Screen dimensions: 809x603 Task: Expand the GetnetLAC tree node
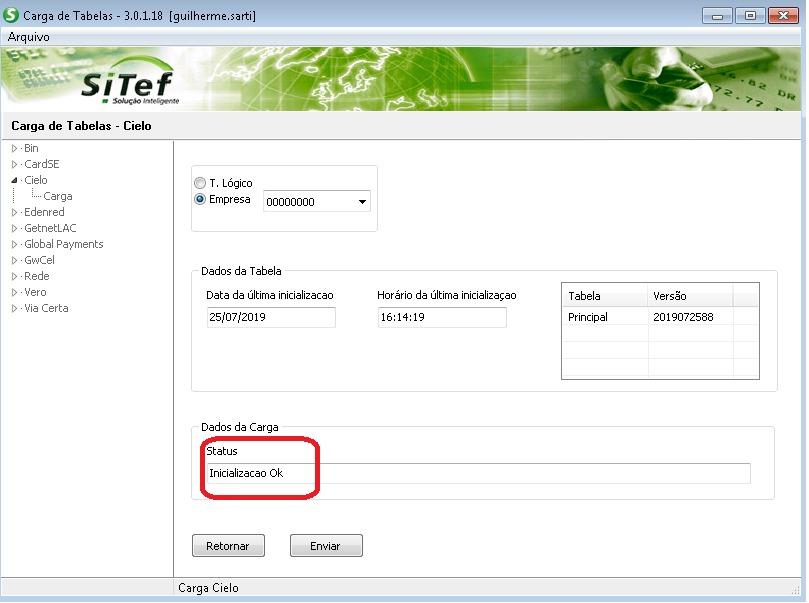click(14, 229)
